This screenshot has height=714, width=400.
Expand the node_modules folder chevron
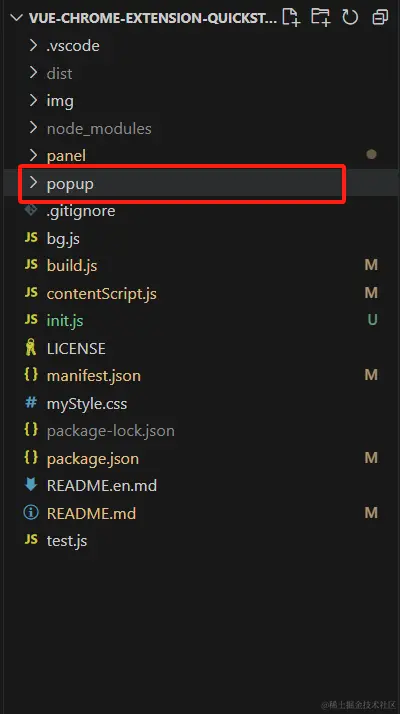33,128
